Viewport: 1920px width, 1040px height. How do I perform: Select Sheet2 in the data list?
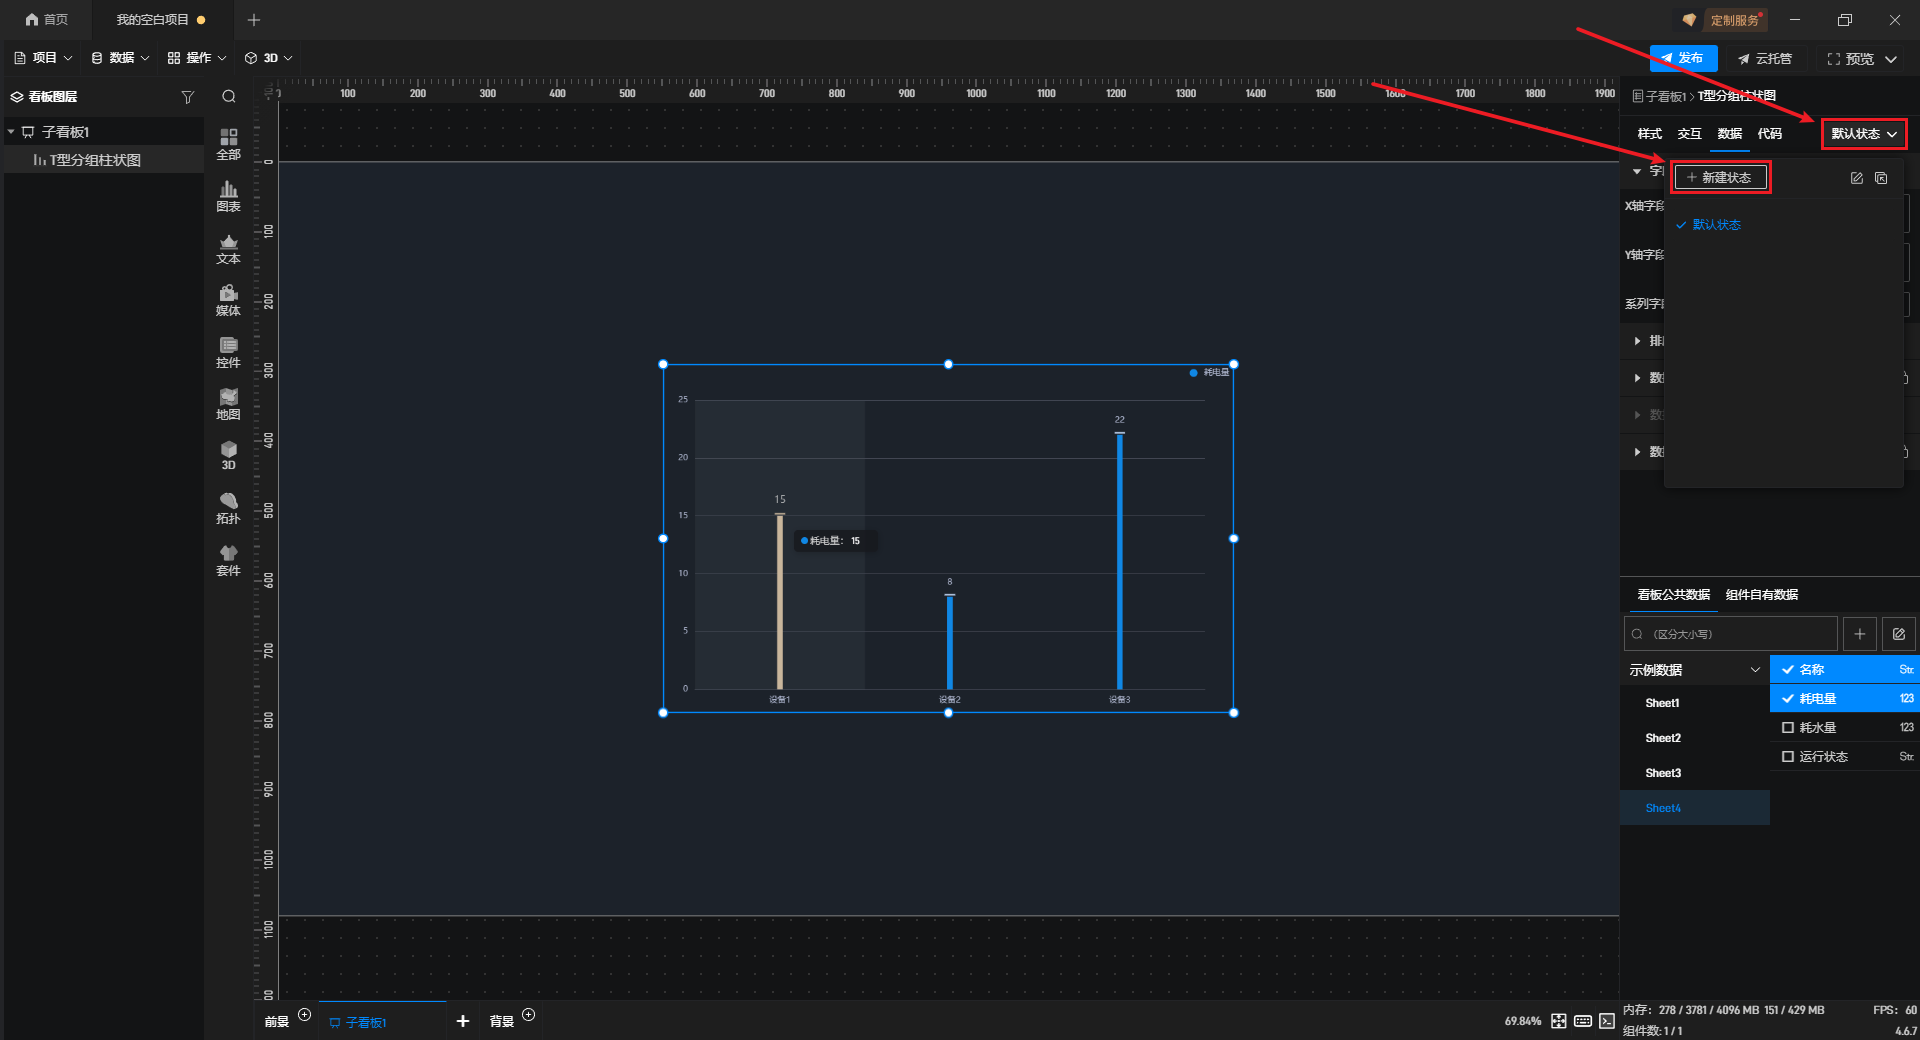tap(1663, 738)
